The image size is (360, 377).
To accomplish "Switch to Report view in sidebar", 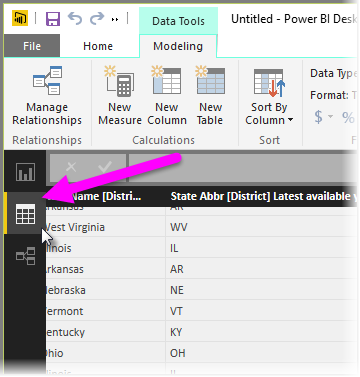I will click(25, 172).
